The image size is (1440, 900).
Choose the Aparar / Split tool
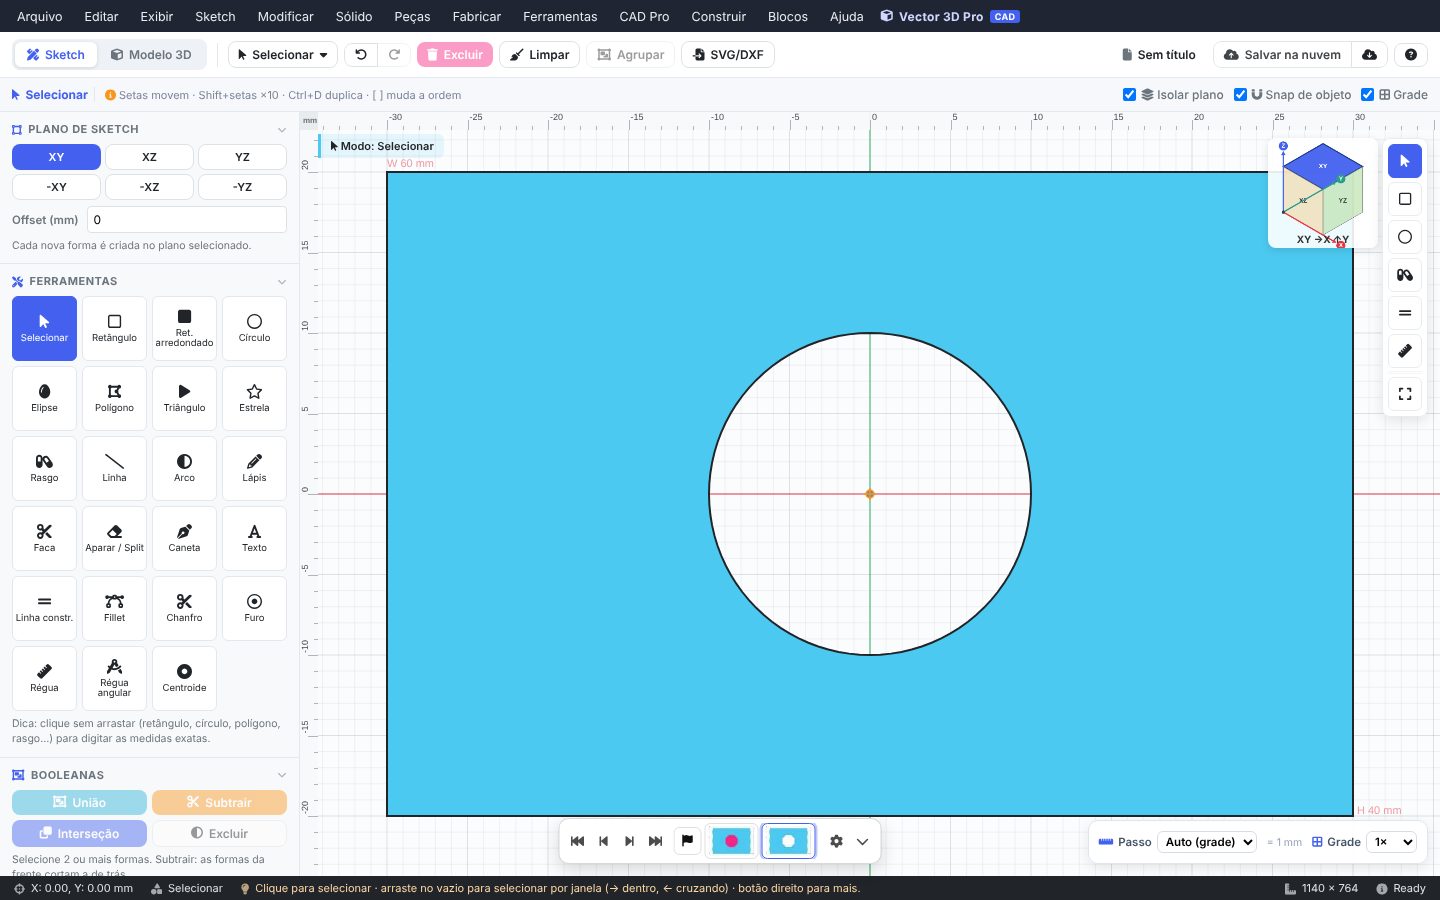click(114, 538)
